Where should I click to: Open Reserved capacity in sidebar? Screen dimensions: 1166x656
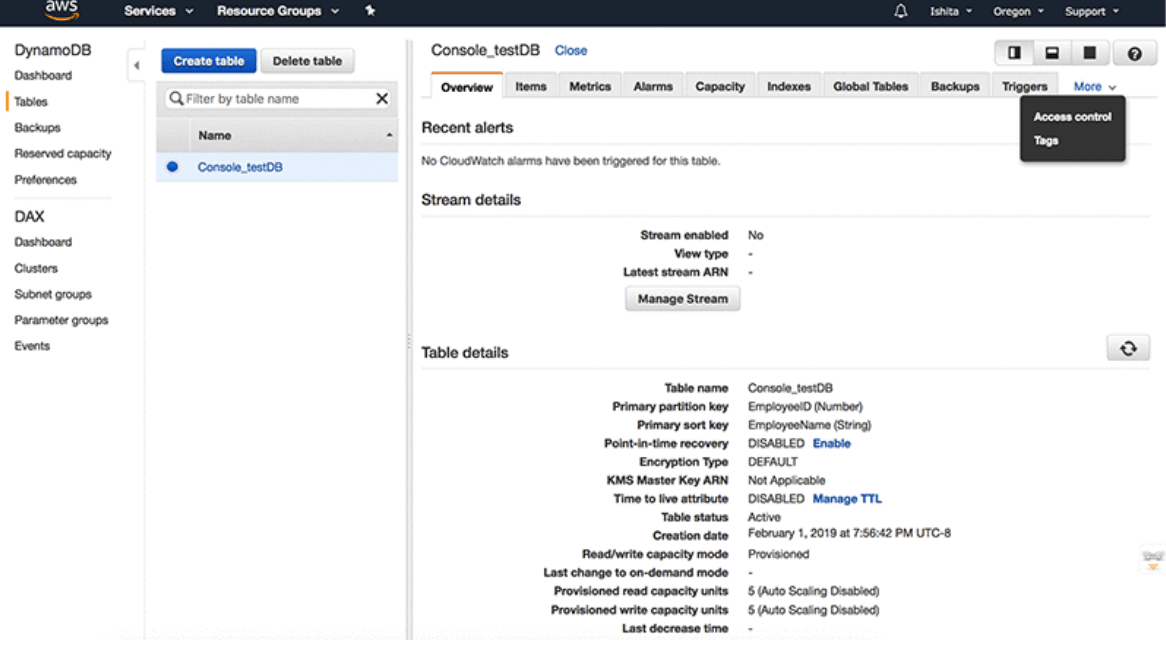[x=62, y=153]
